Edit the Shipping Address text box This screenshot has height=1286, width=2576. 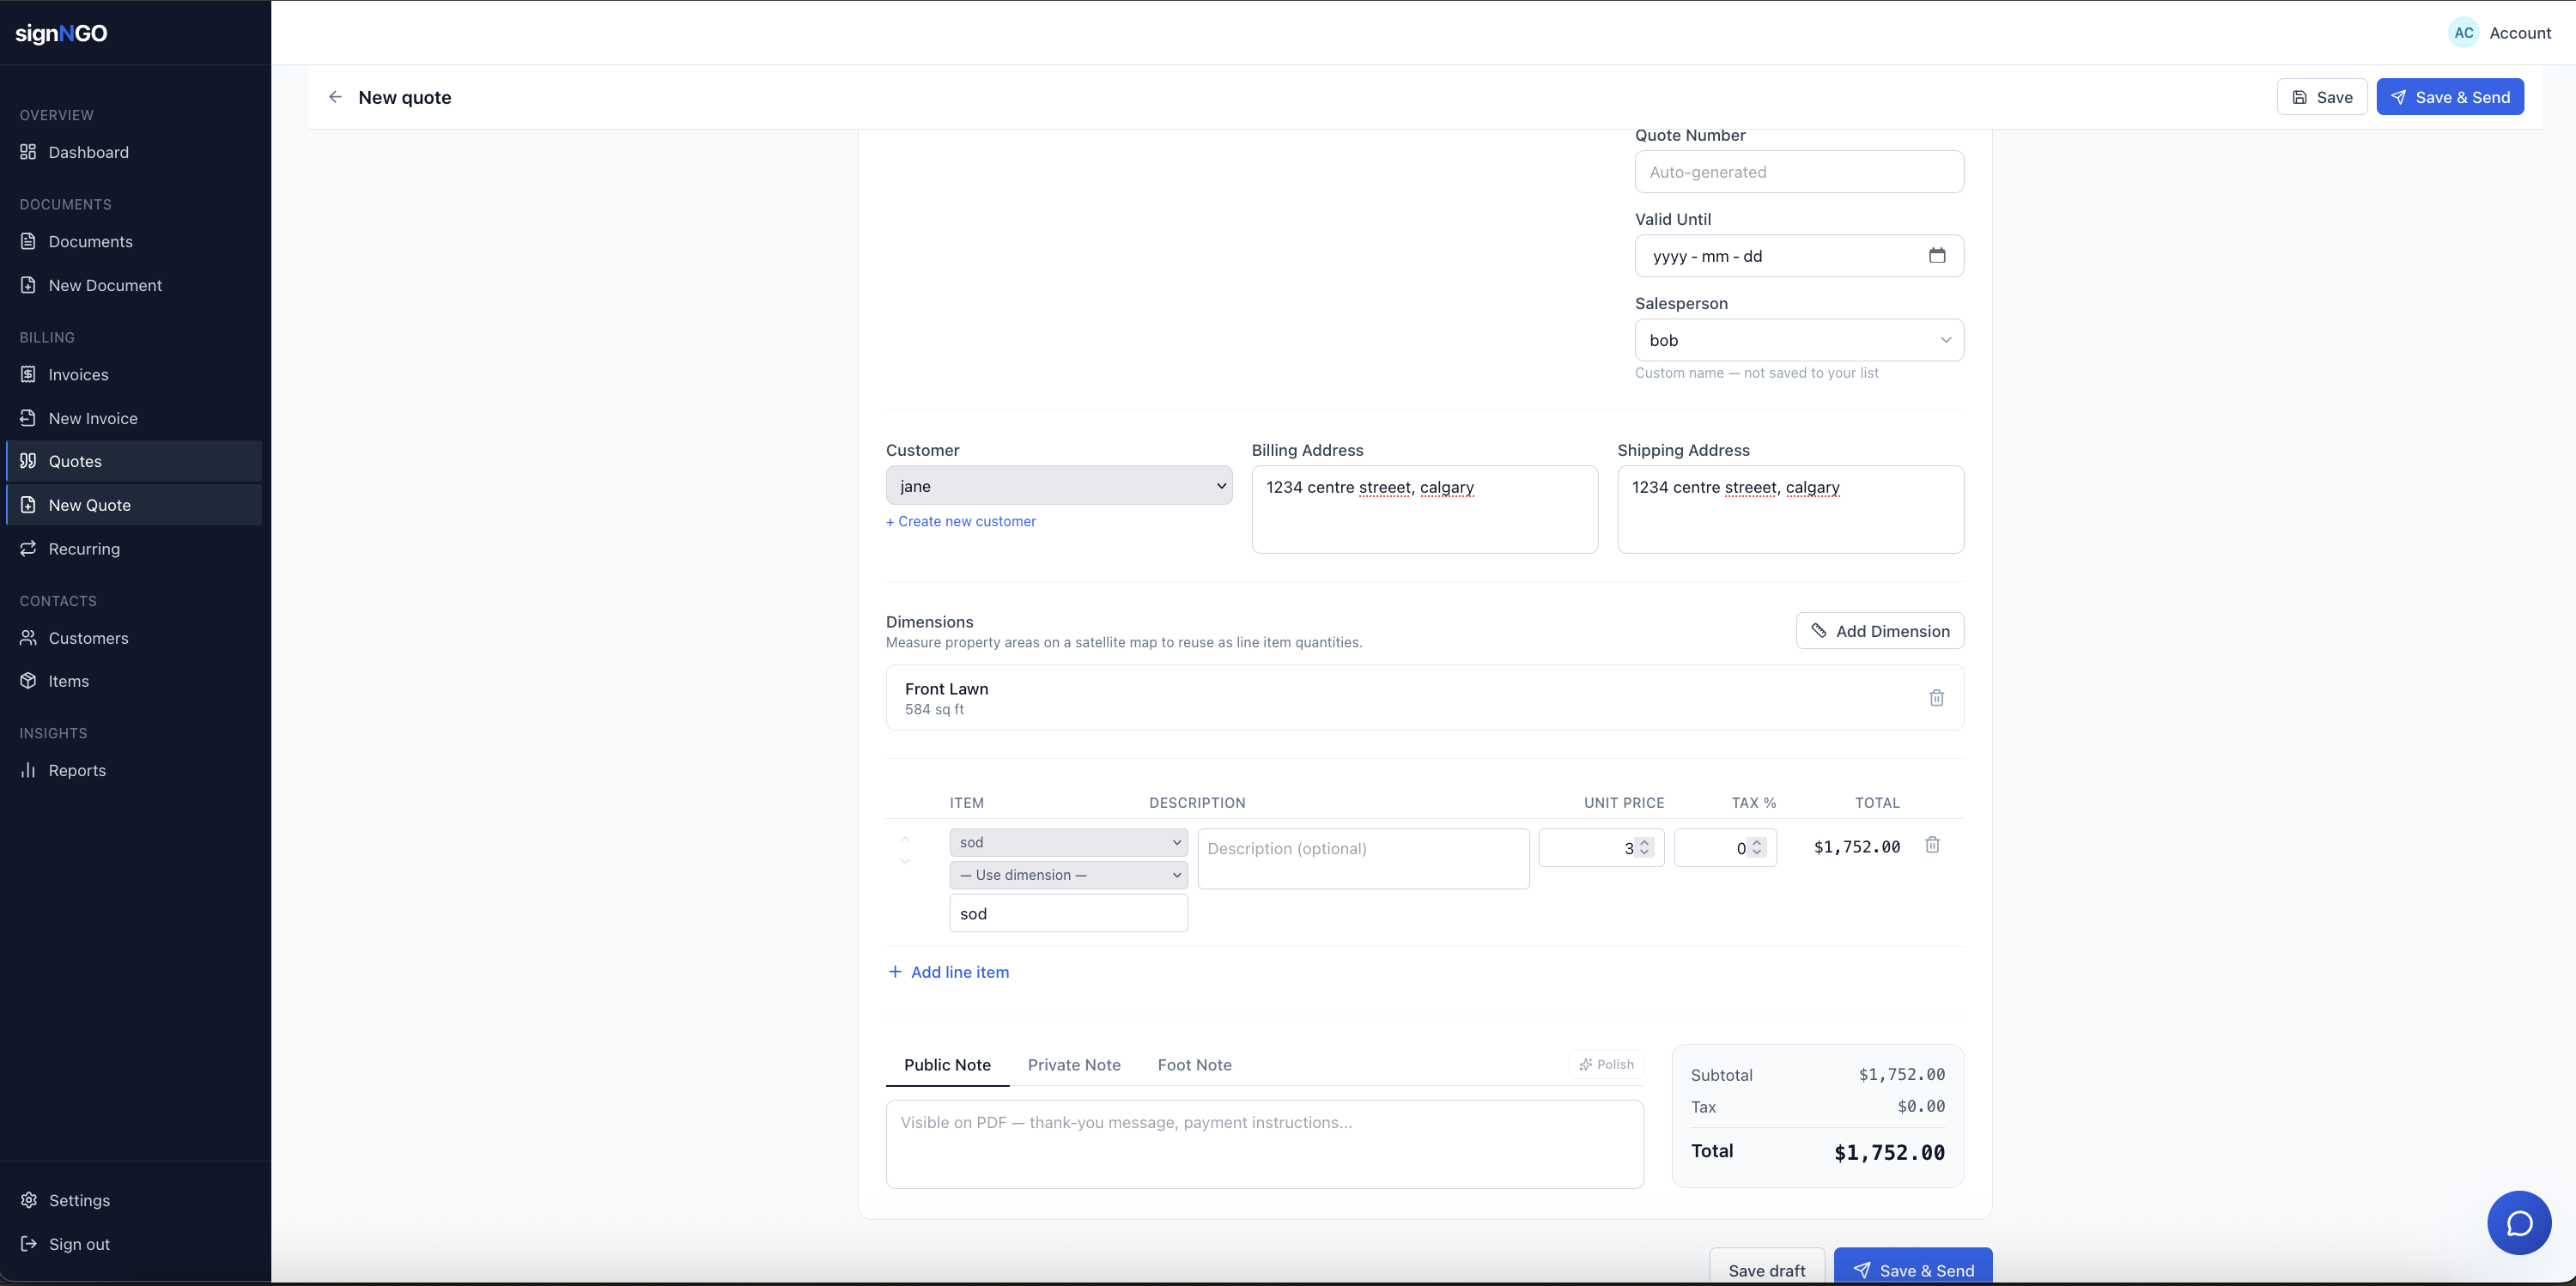click(x=1791, y=509)
